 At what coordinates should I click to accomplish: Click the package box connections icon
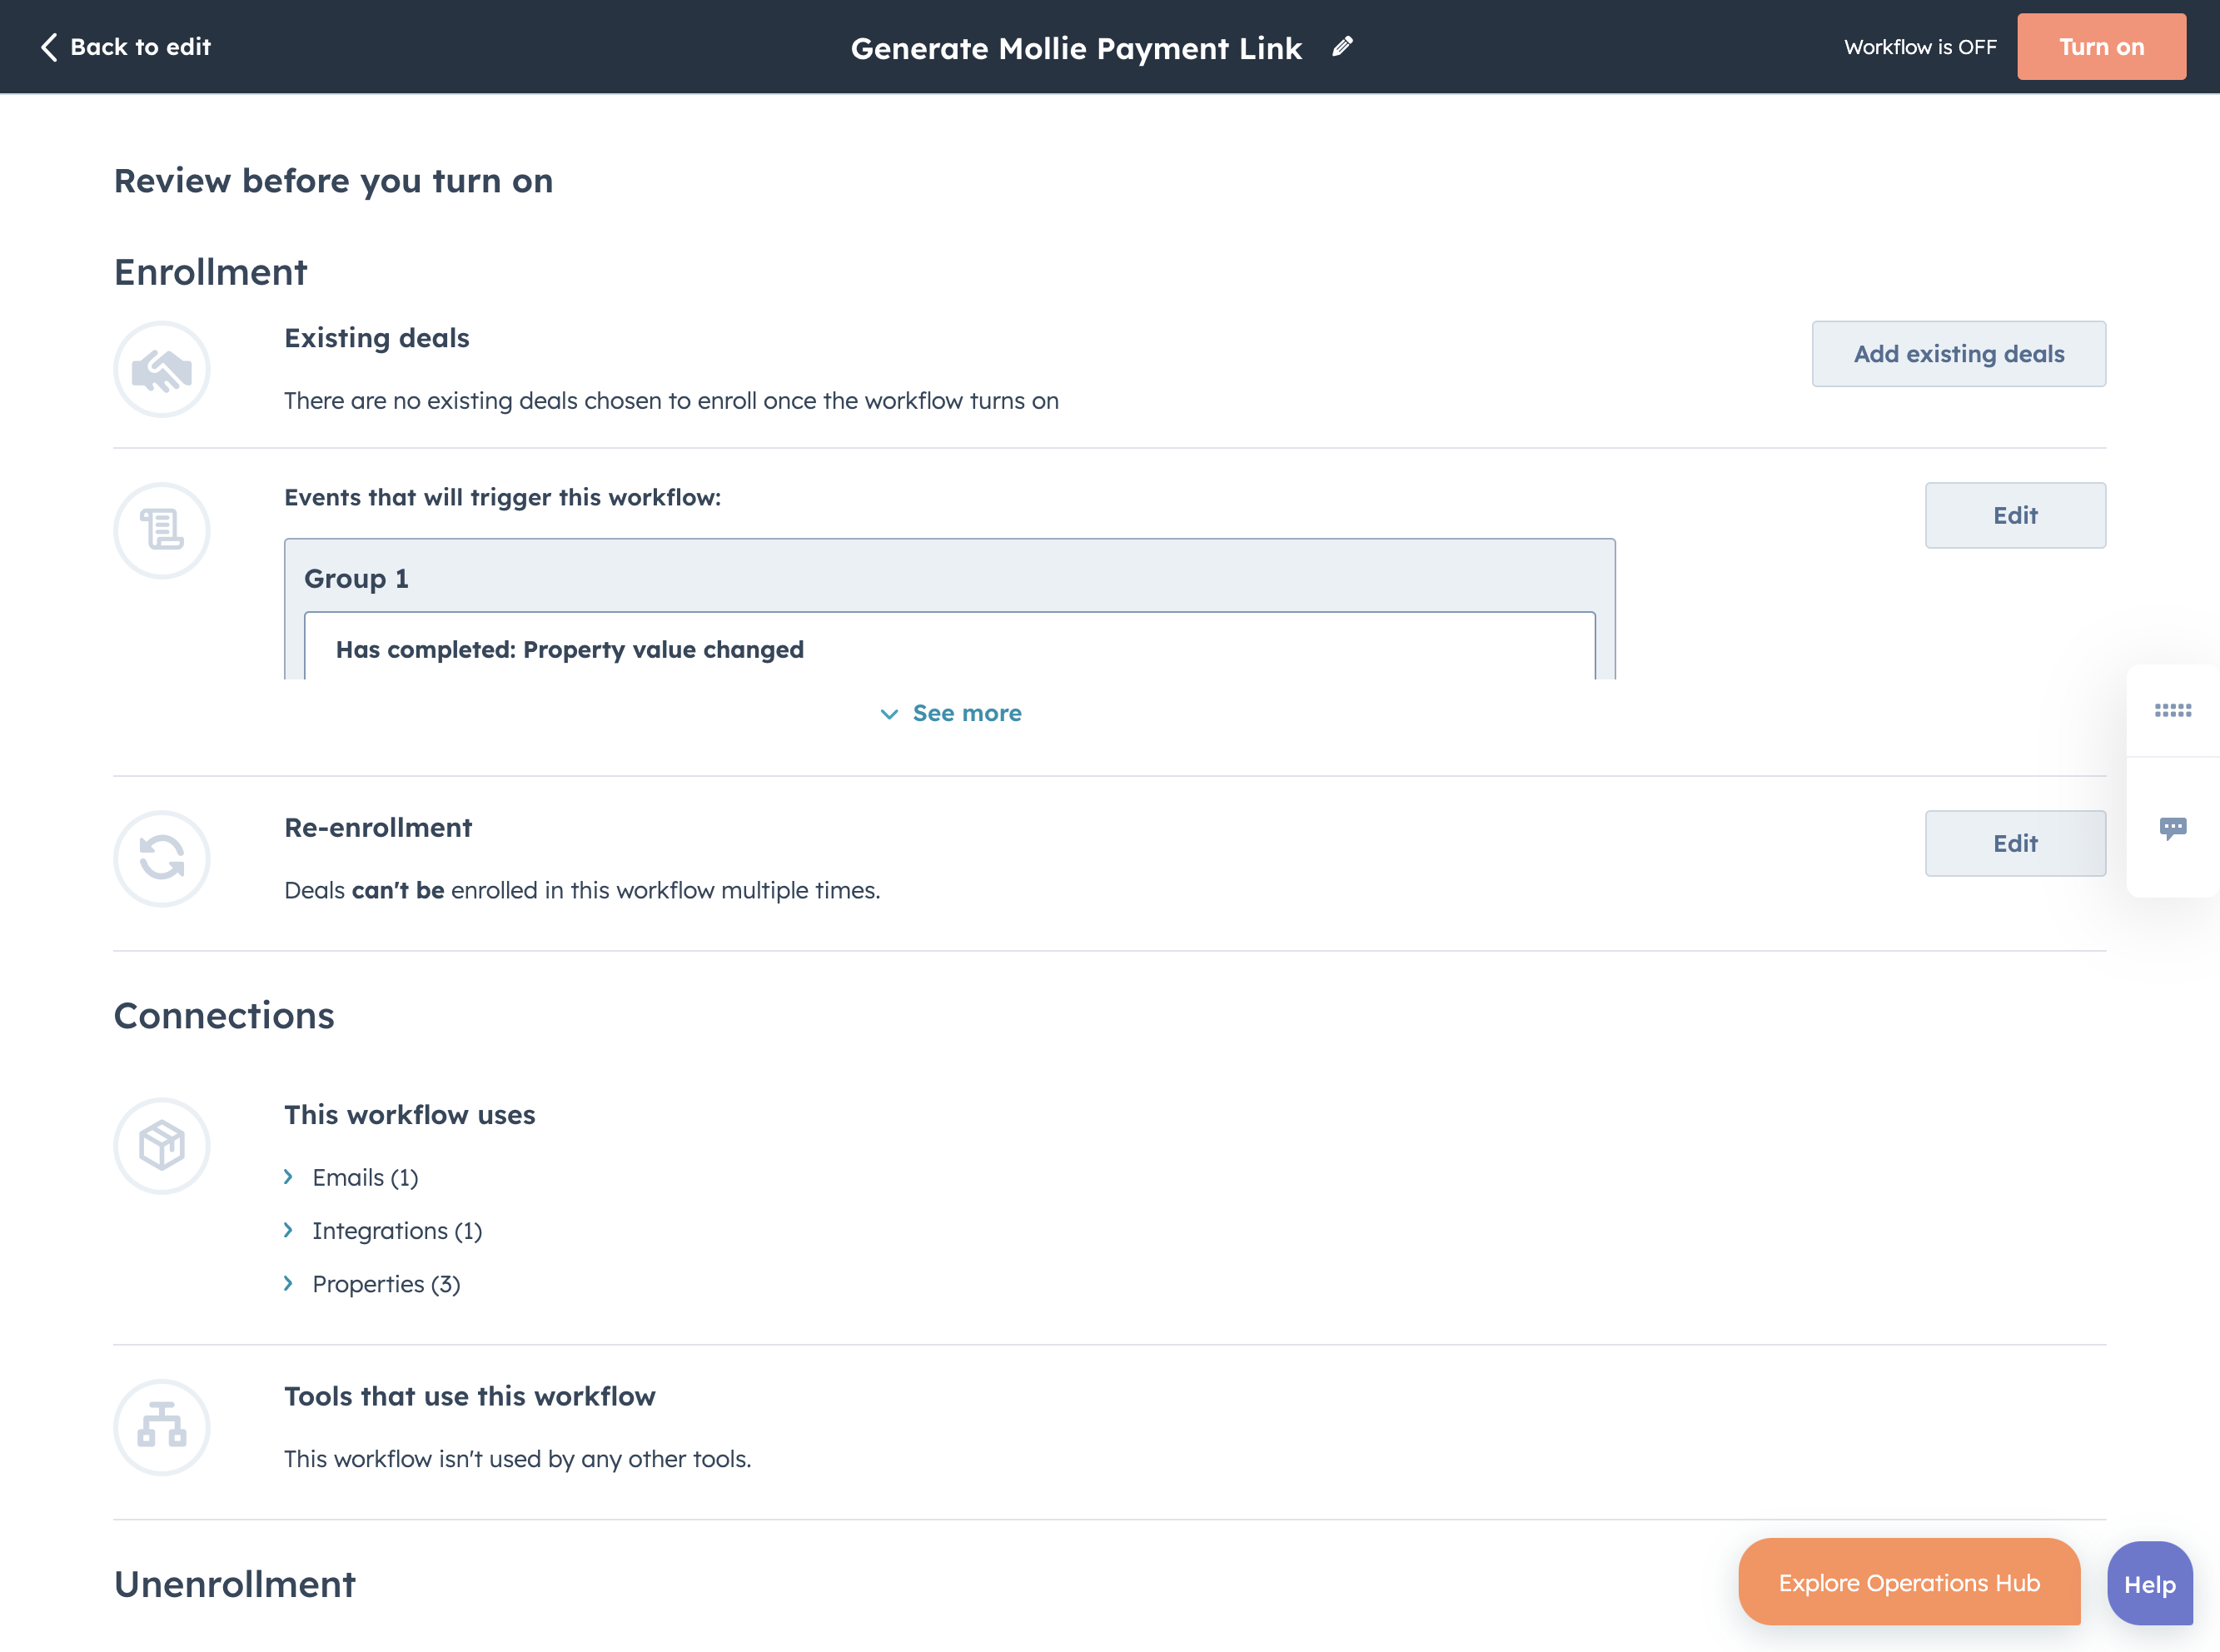click(x=162, y=1145)
